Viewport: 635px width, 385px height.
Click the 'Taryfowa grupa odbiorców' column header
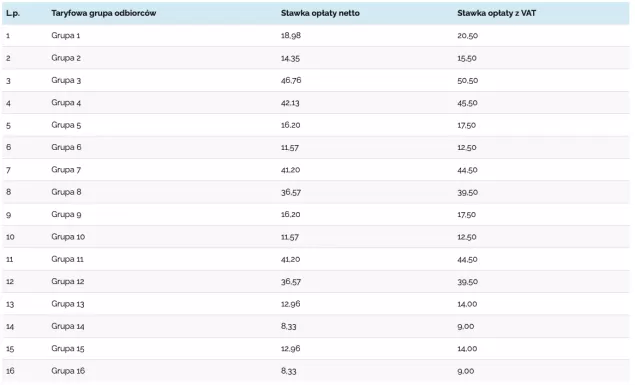click(x=103, y=13)
